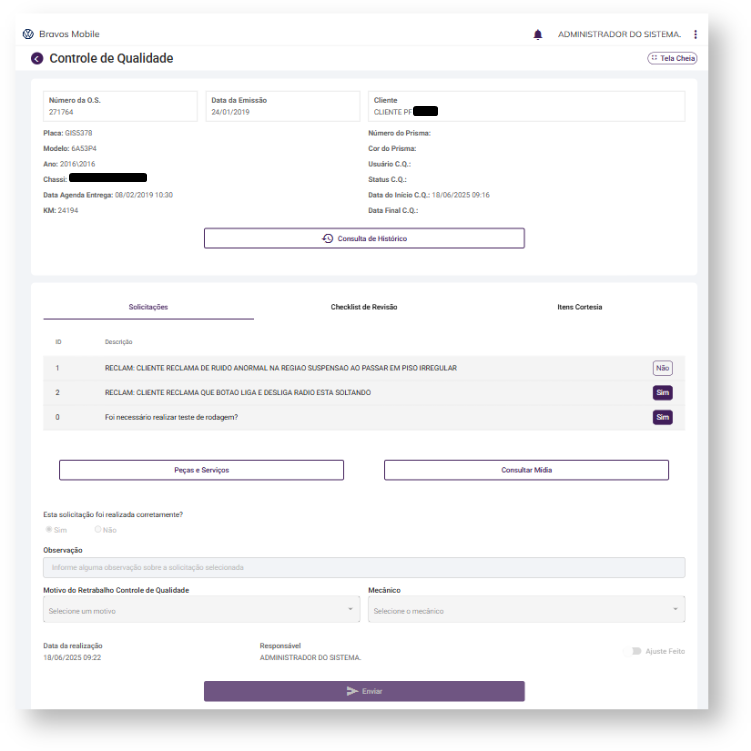The image size is (751, 751).
Task: Open the Itens Cortesia tab
Action: 579,307
